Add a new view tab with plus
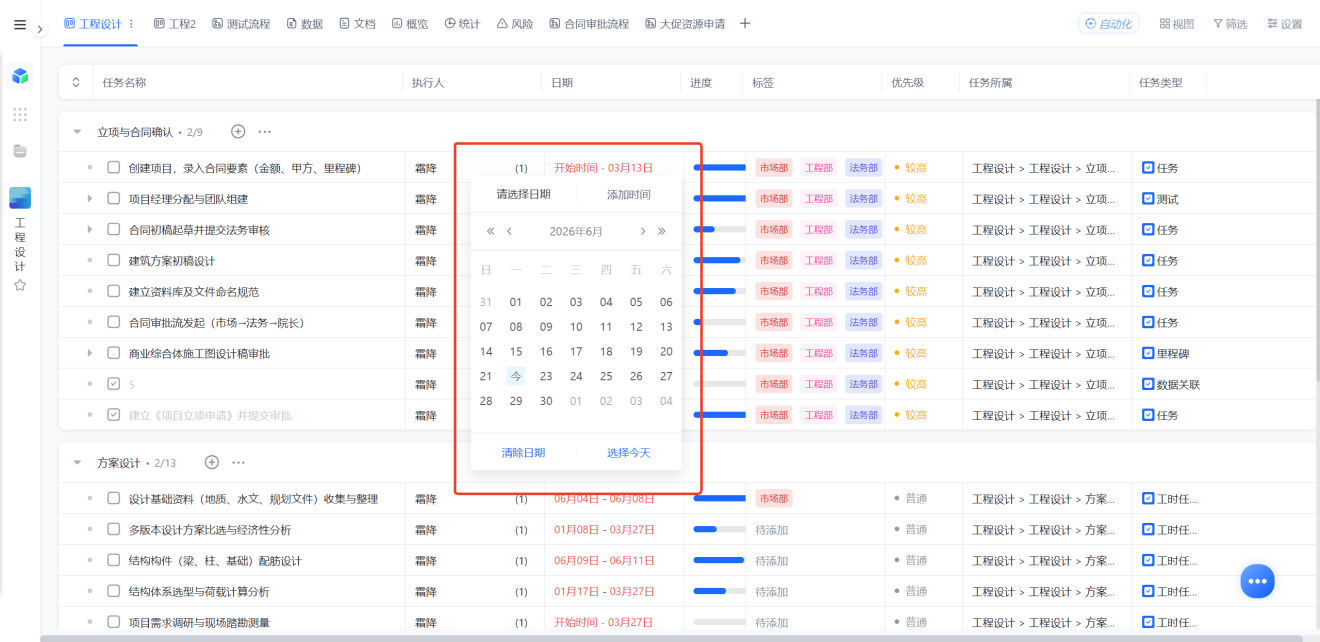 (745, 24)
